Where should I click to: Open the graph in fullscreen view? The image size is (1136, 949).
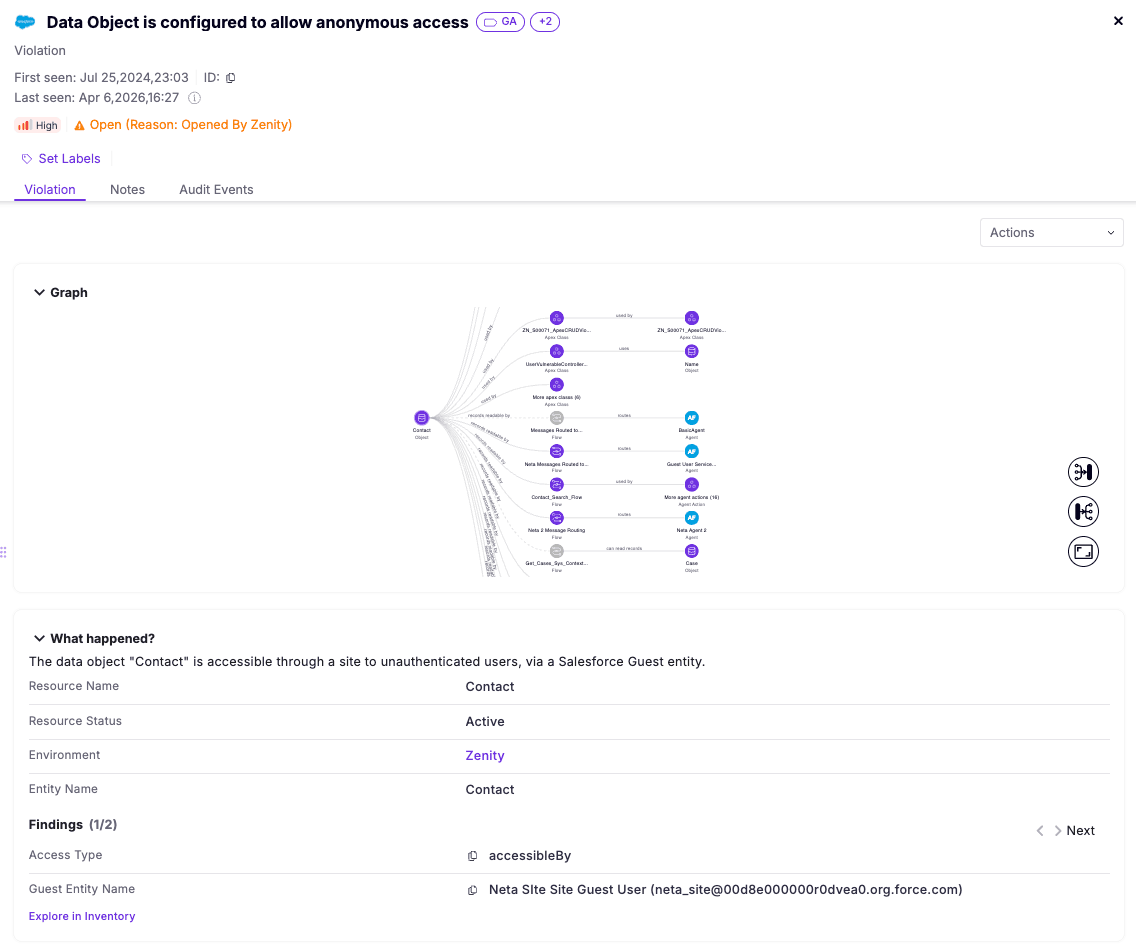point(1083,552)
